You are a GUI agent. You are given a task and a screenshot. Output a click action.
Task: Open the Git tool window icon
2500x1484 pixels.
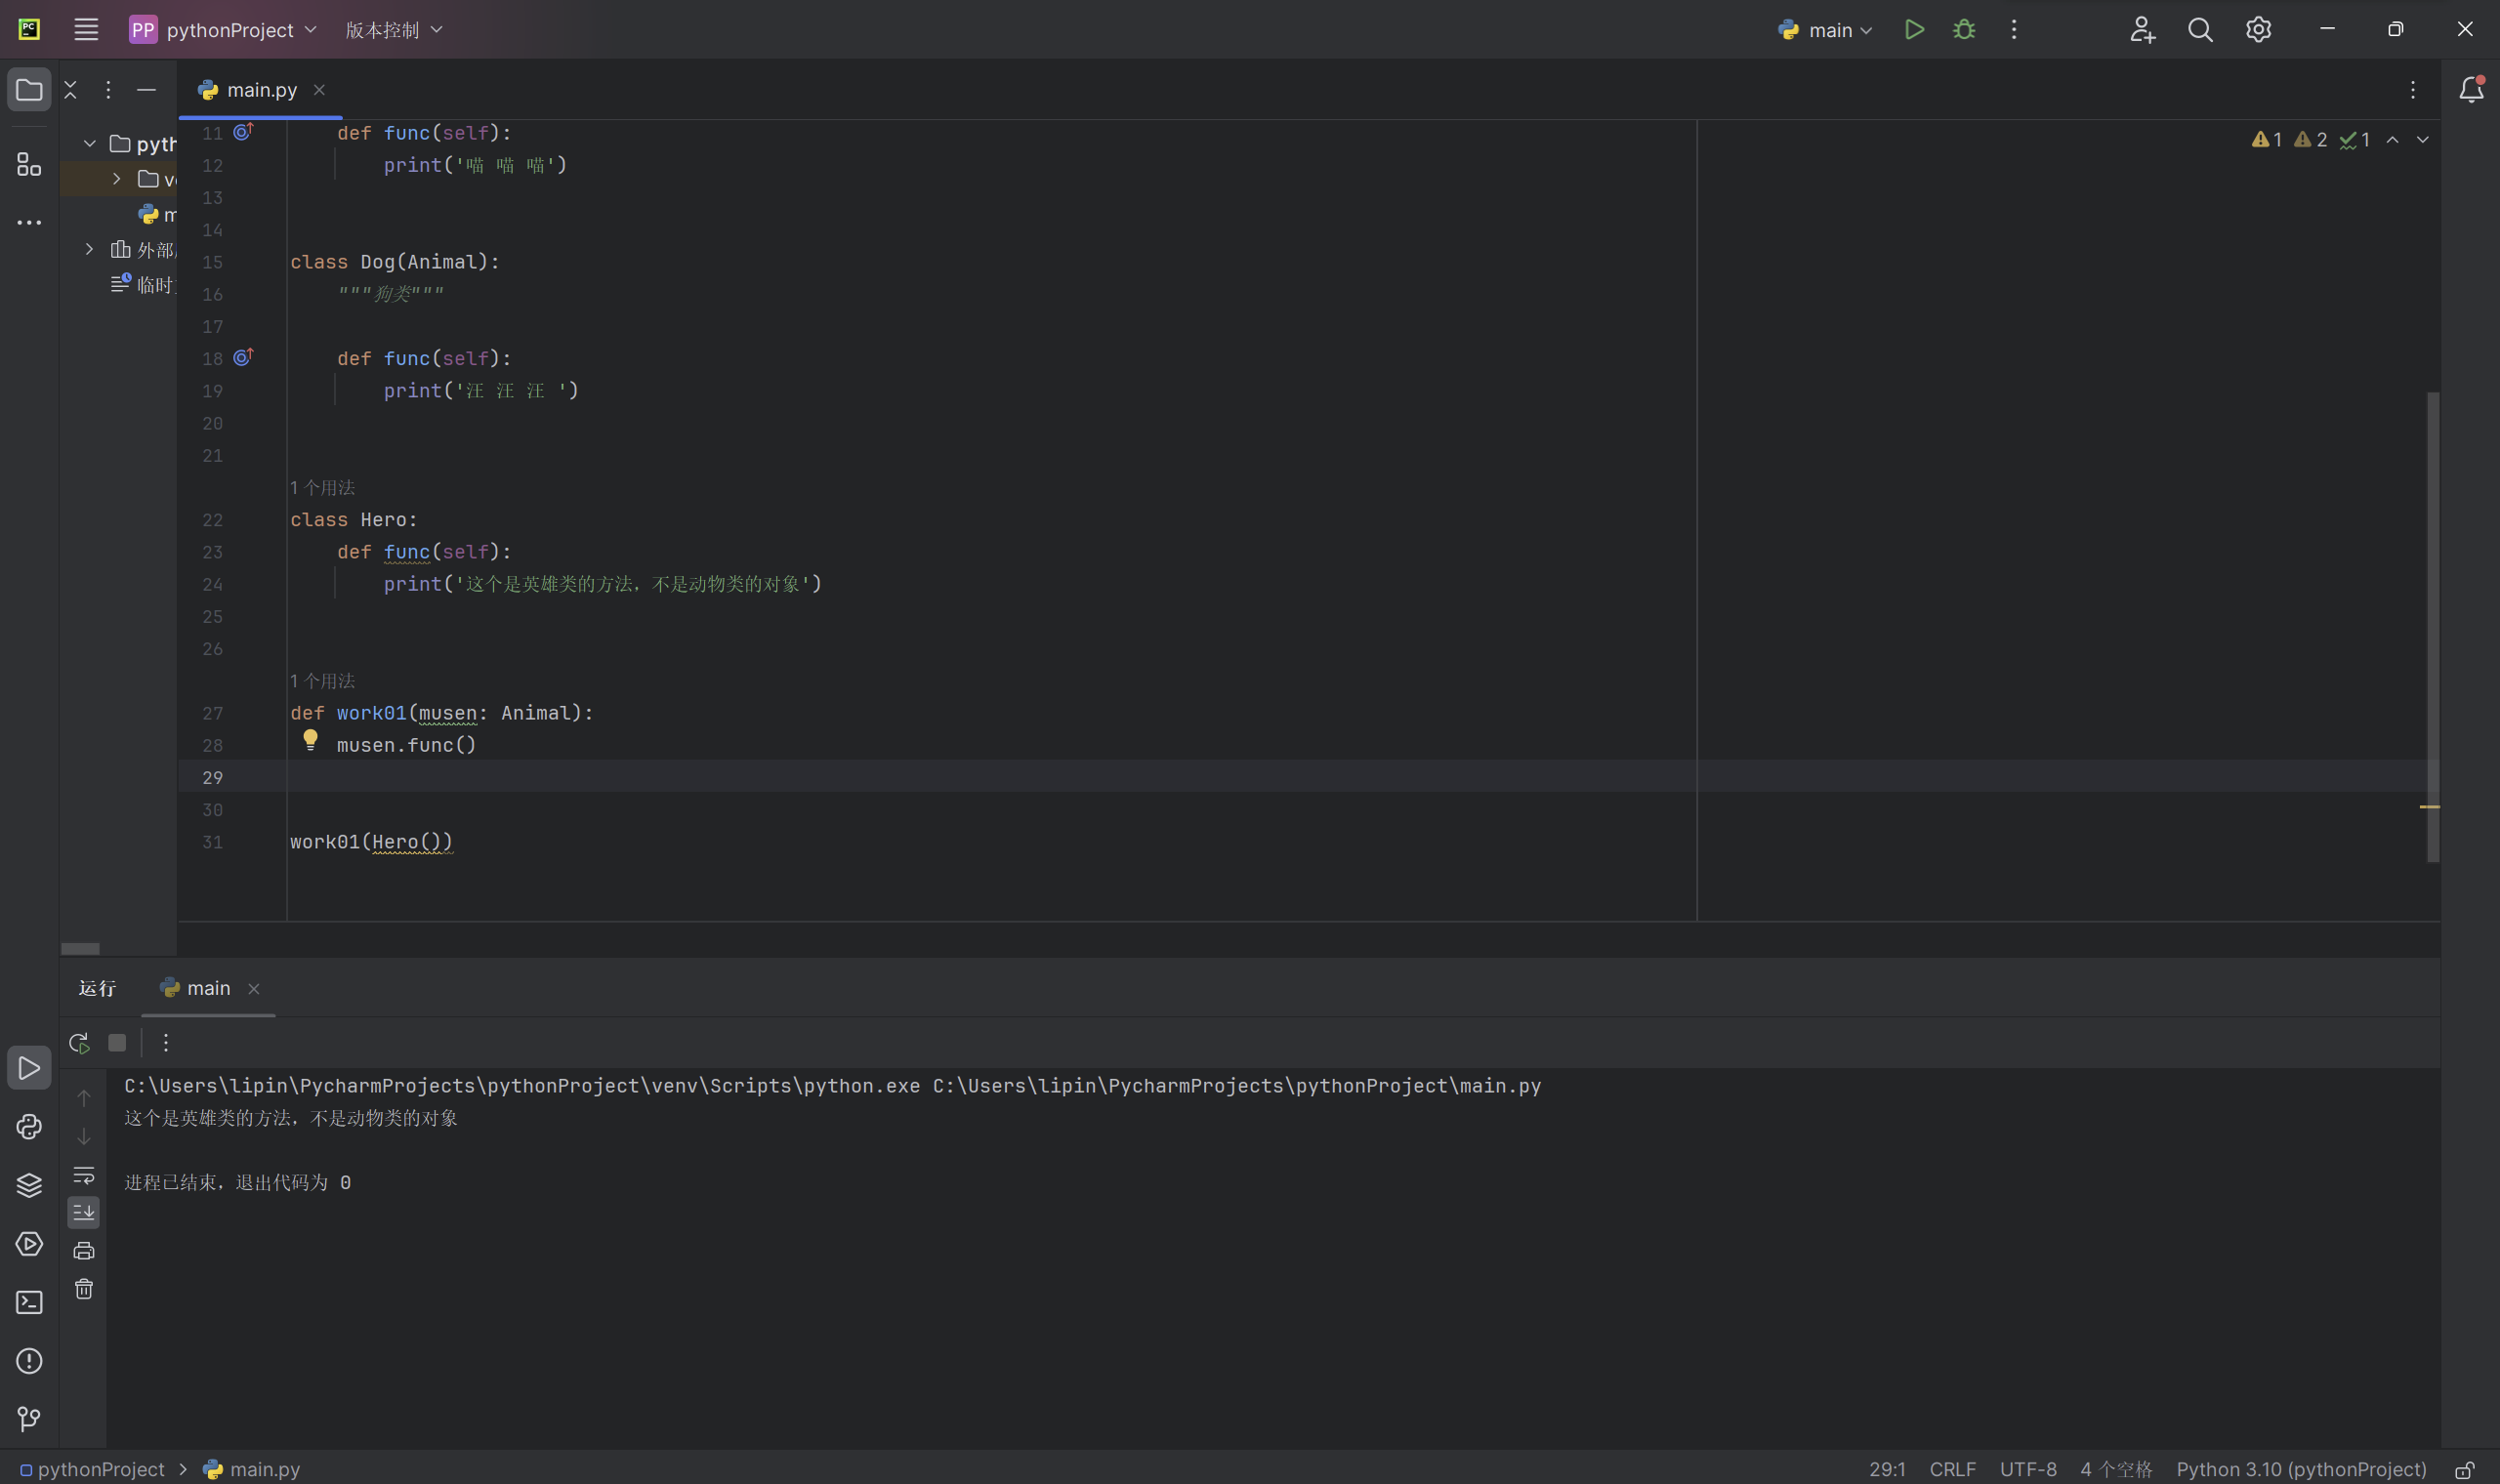coord(29,1419)
